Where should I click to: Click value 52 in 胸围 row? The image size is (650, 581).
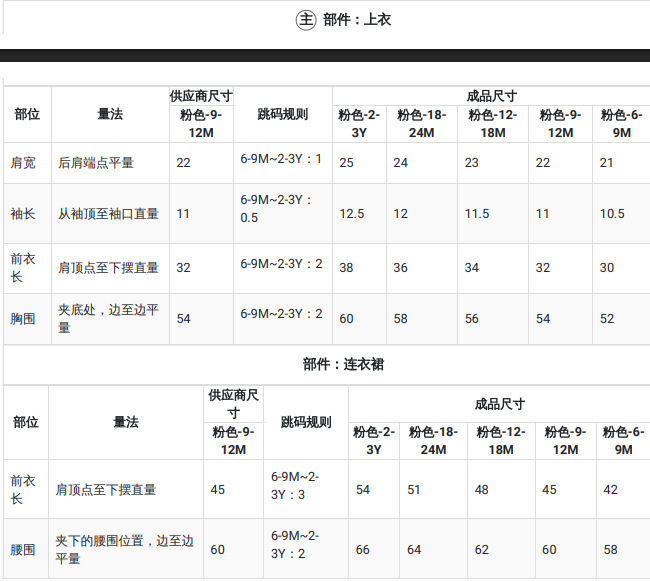pyautogui.click(x=606, y=319)
